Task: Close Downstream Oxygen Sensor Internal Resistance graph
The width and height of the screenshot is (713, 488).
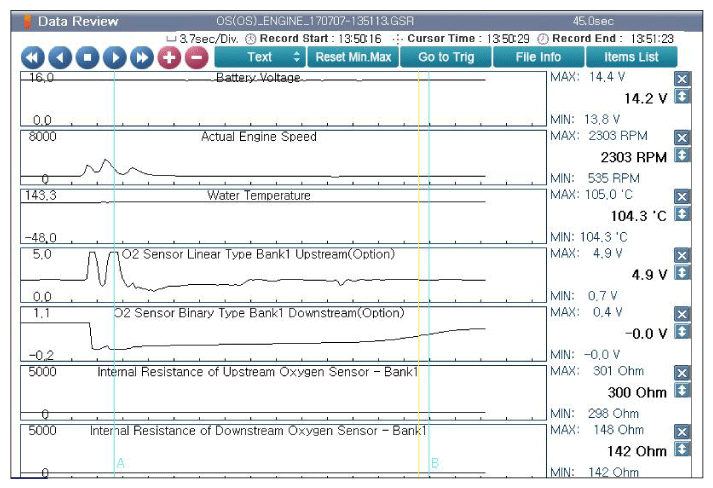Action: (x=682, y=432)
